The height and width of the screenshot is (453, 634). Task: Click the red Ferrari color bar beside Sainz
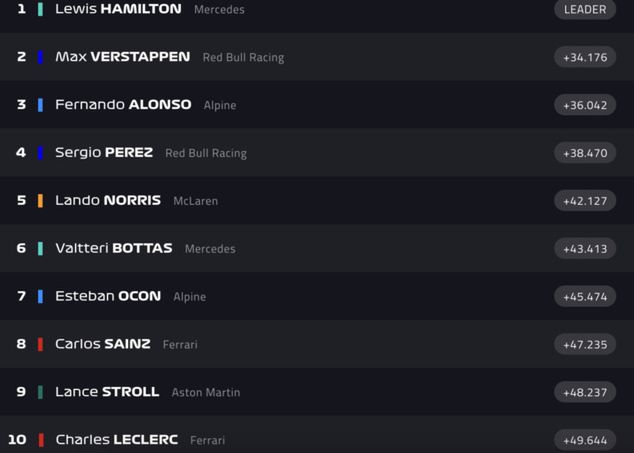point(40,344)
